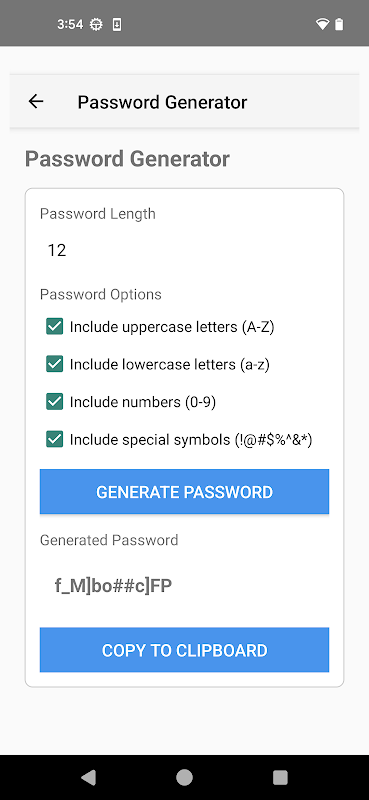Uncheck Include uppercase letters (A-Z)
369x800 pixels.
[x=55, y=327]
